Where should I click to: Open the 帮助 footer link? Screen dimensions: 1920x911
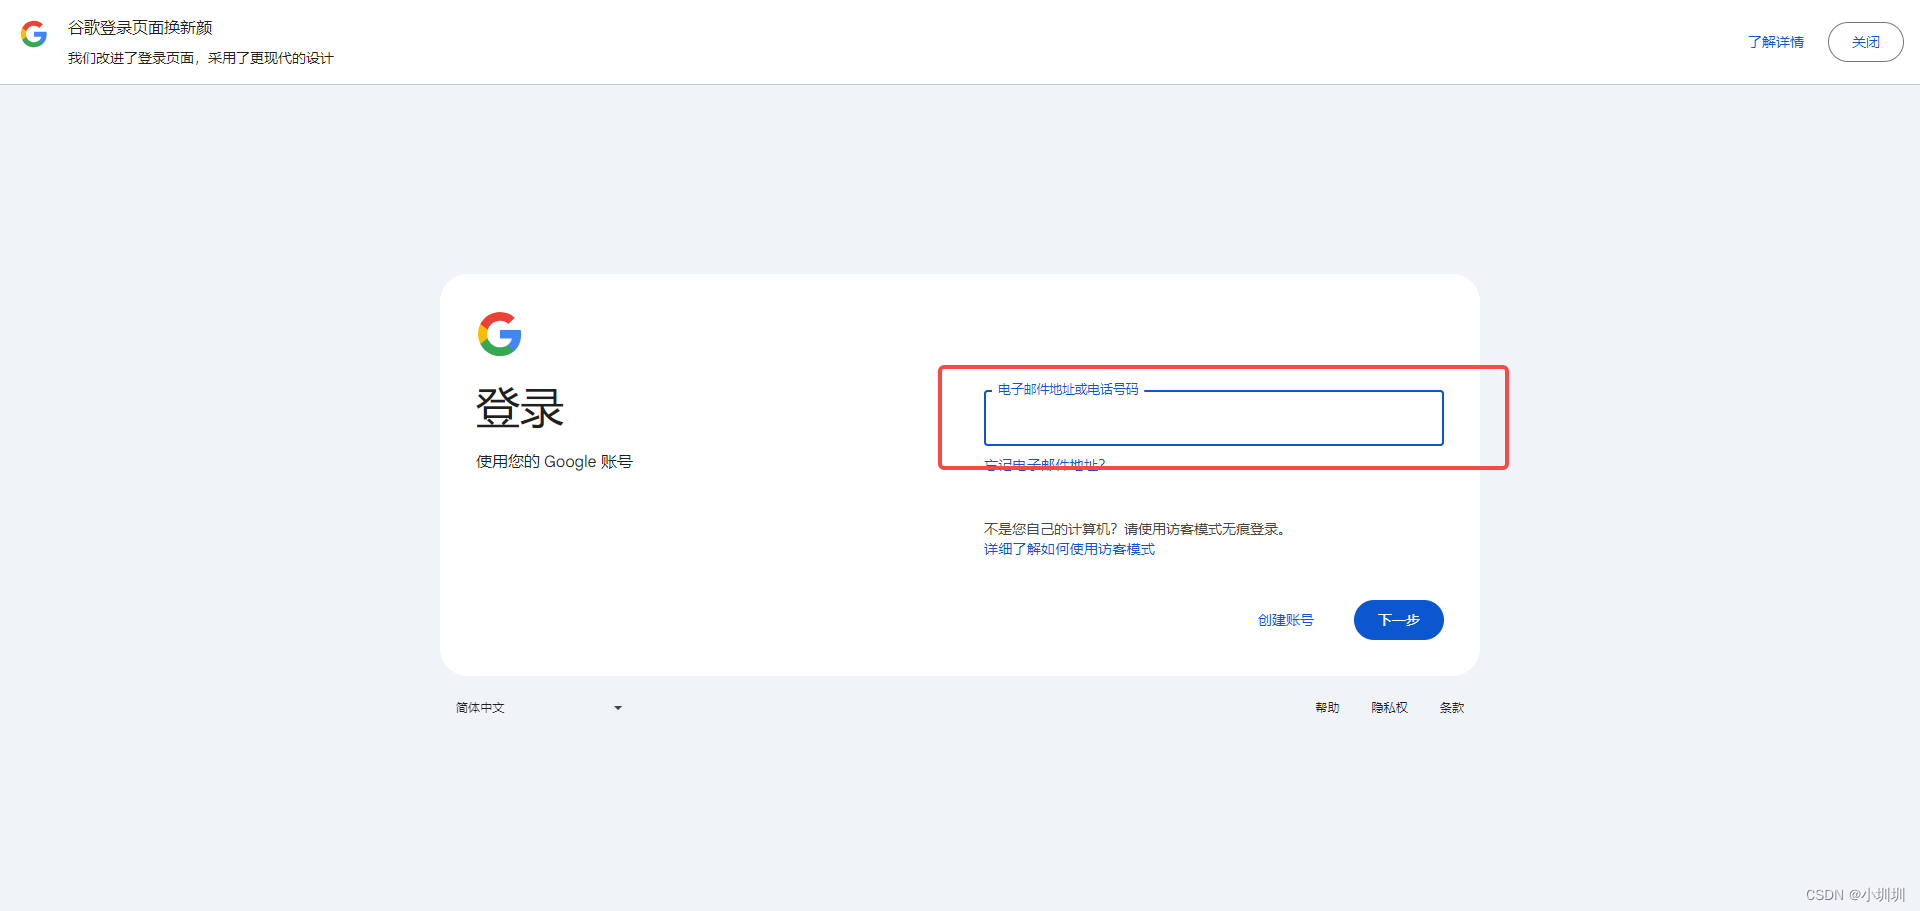click(1327, 708)
